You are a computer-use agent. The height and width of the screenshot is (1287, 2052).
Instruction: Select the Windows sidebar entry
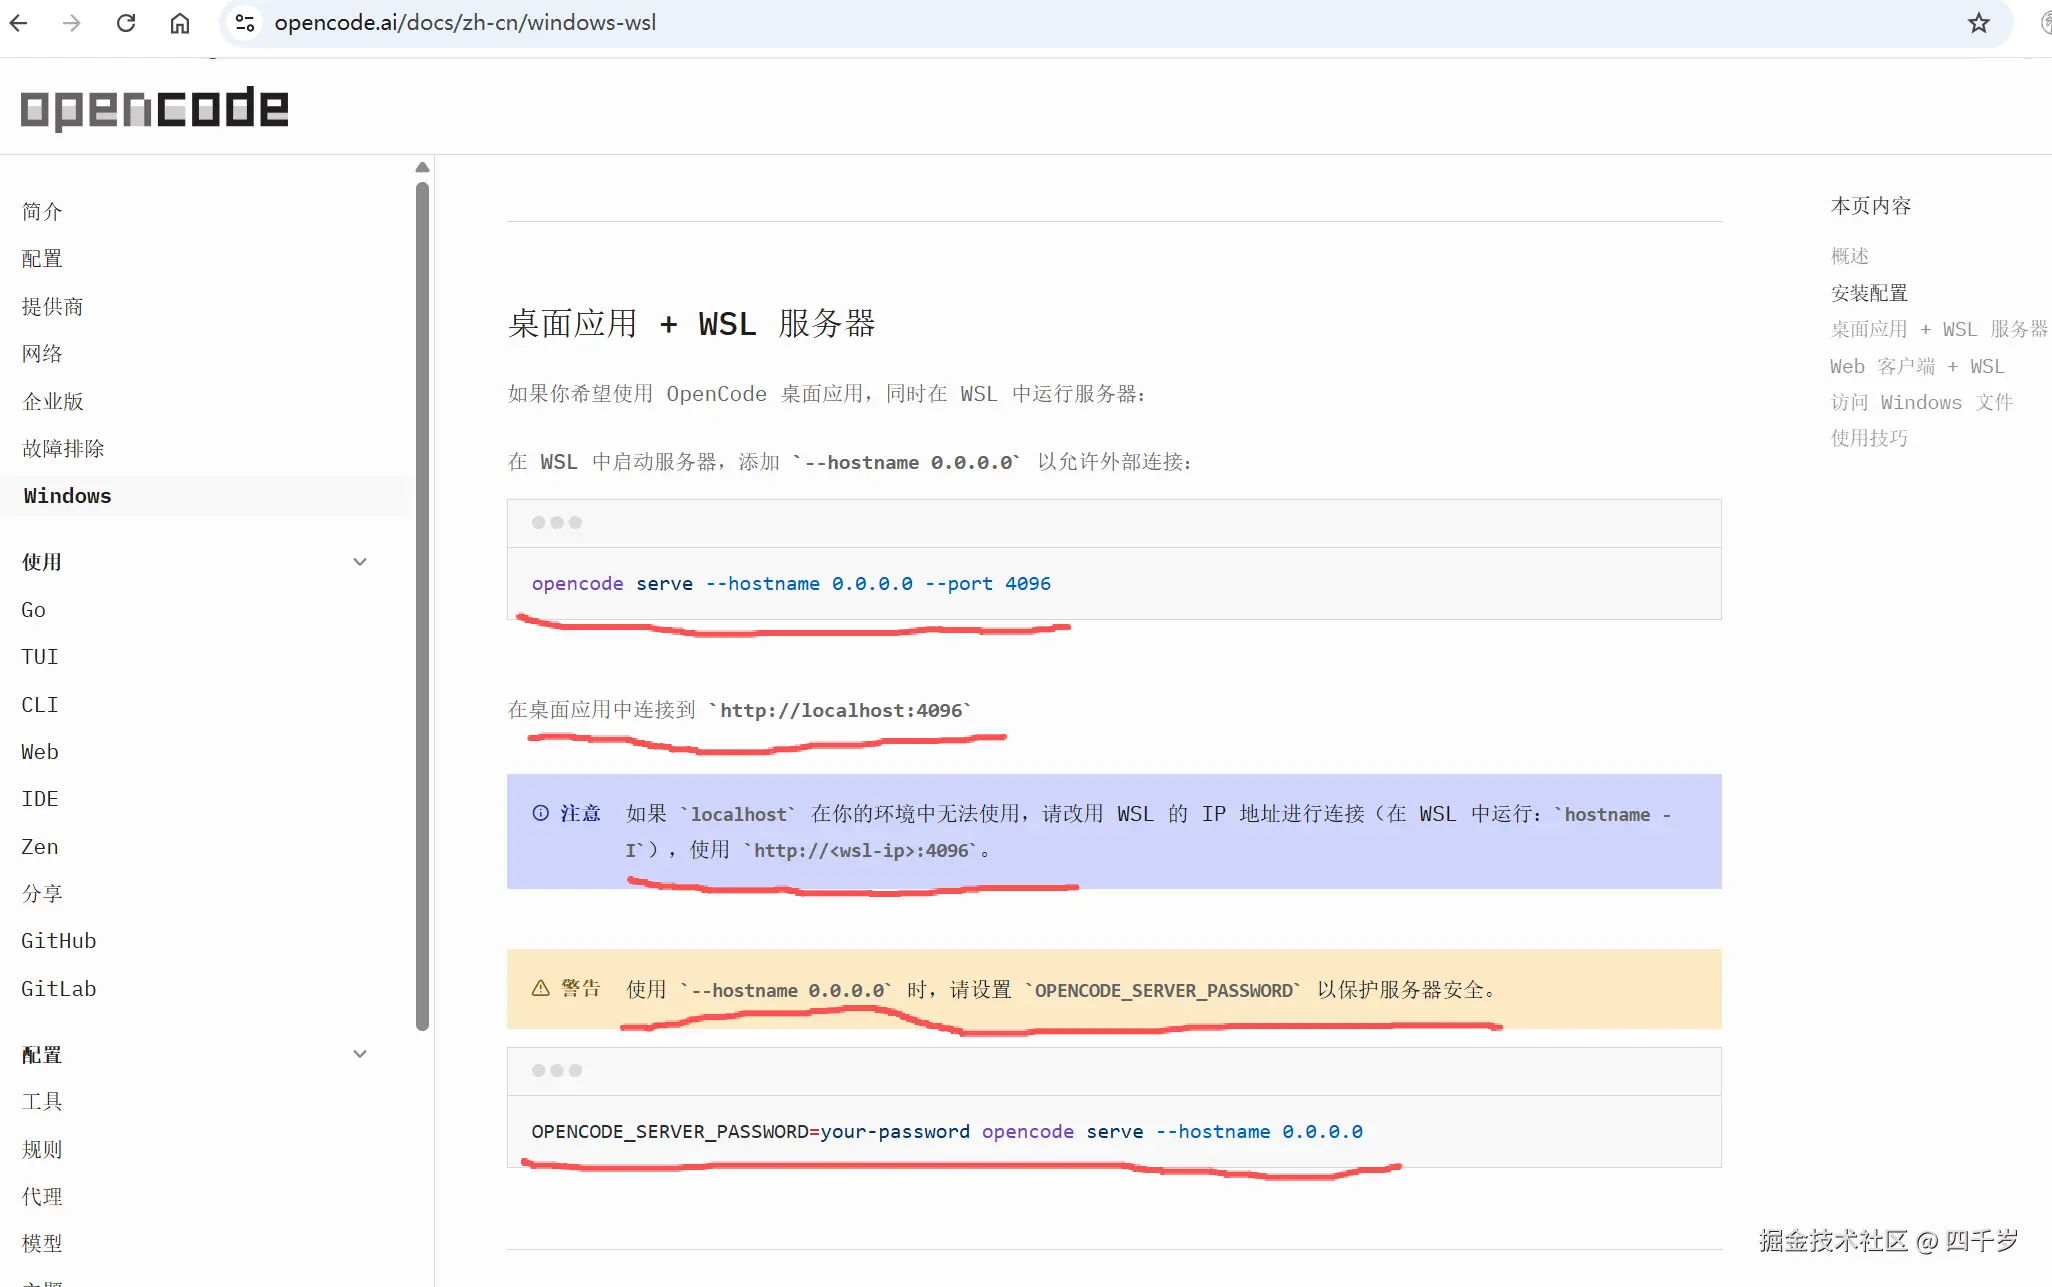point(66,495)
